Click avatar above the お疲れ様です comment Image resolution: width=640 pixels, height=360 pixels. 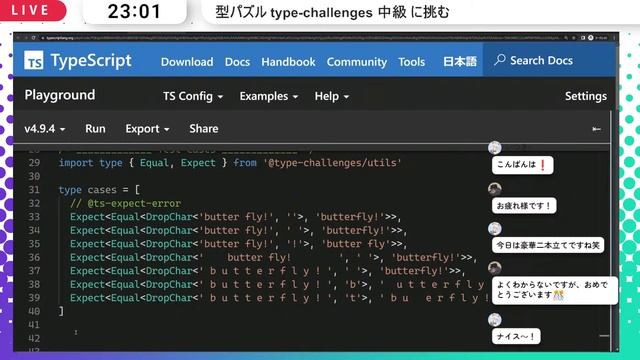click(495, 189)
